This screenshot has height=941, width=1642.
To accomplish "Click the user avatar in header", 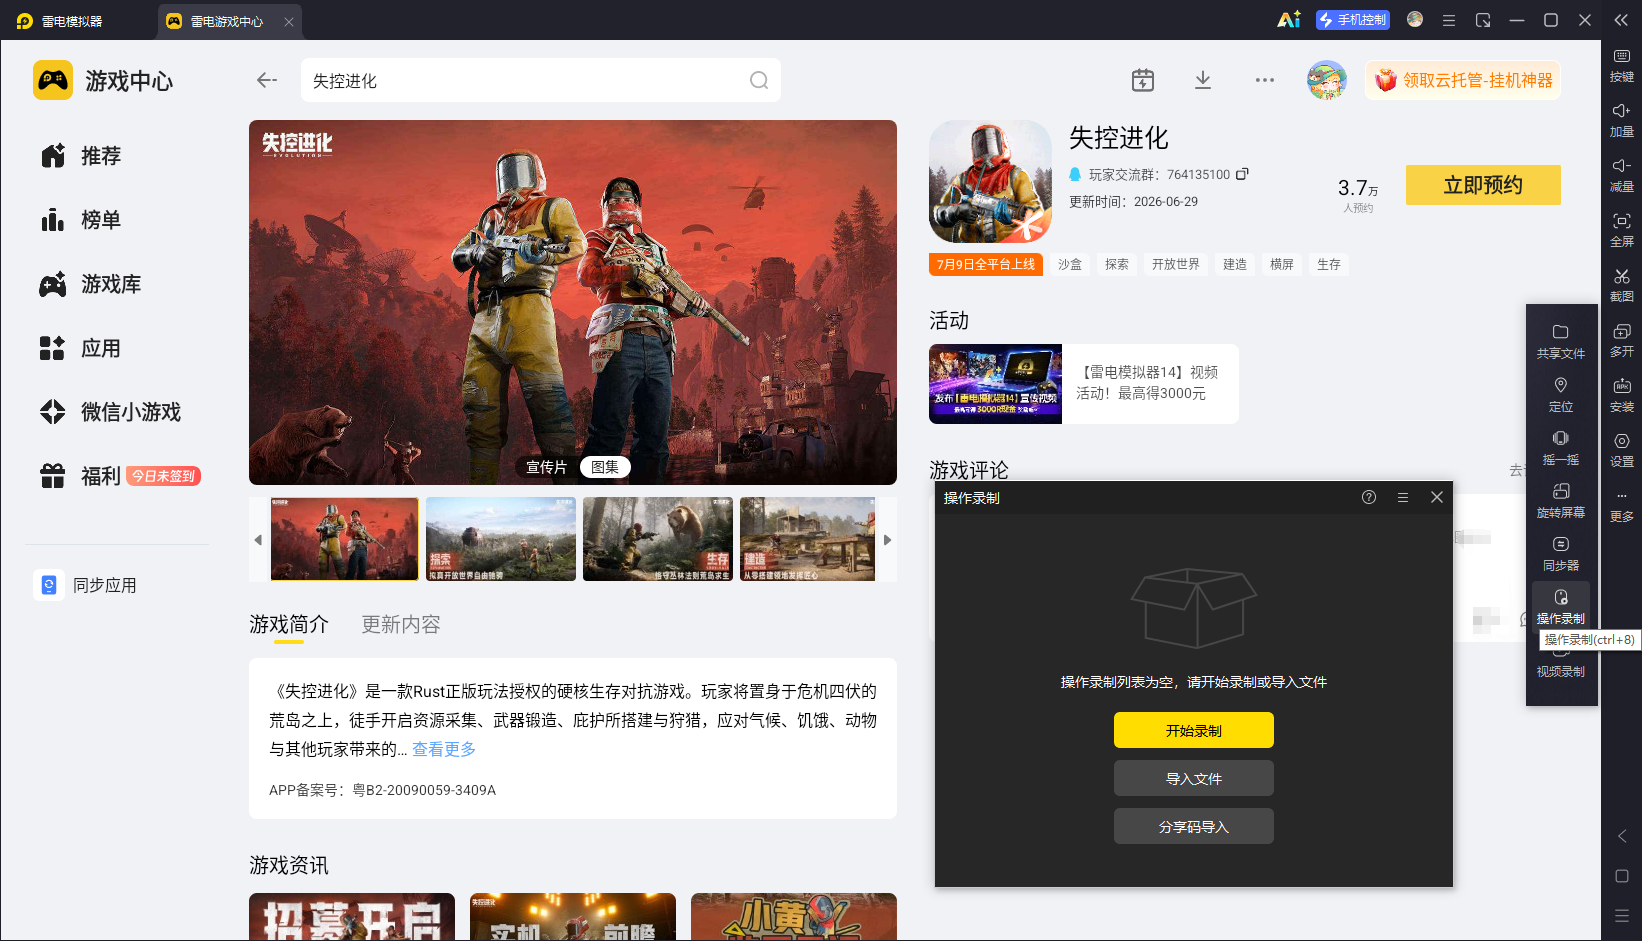I will pyautogui.click(x=1327, y=80).
